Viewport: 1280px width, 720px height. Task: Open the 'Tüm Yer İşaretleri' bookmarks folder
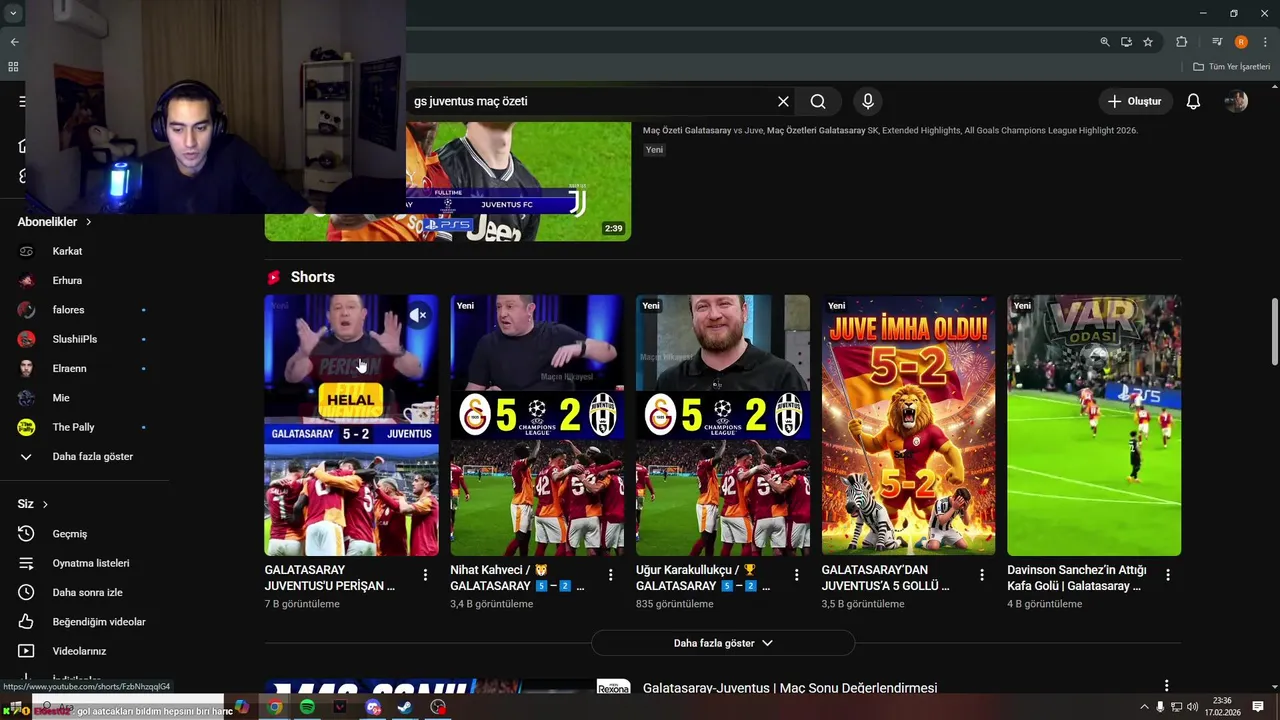(1232, 67)
